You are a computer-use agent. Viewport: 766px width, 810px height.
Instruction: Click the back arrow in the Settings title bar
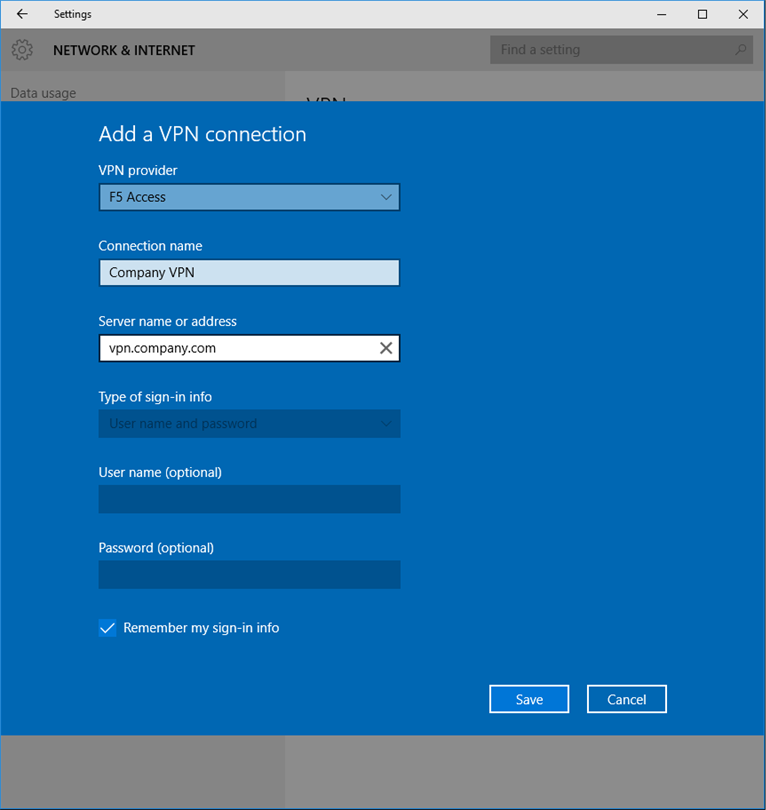click(x=22, y=14)
